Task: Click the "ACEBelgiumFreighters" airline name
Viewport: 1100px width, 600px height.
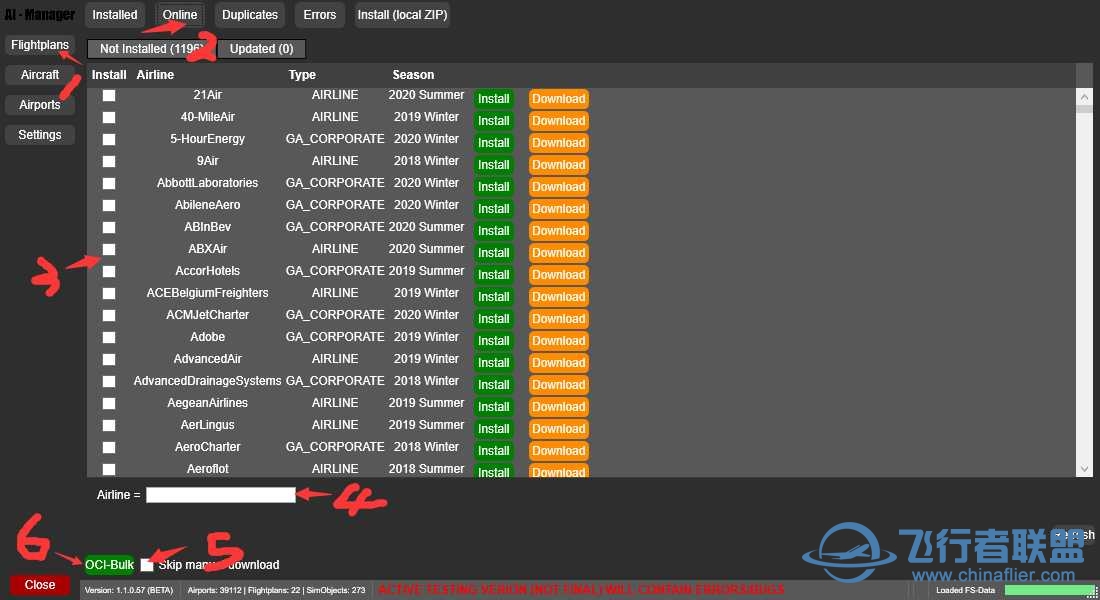Action: point(208,293)
